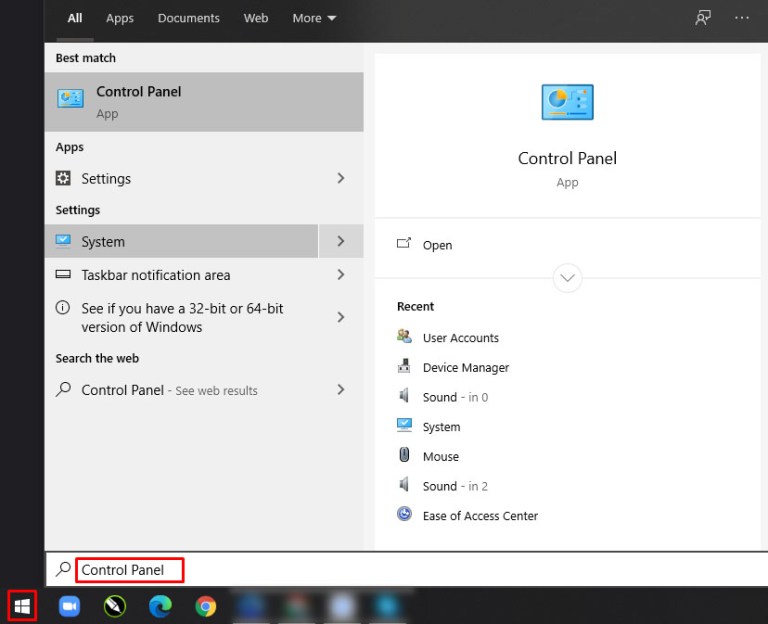
Task: Expand the Control Panel web results arrow
Action: [341, 390]
